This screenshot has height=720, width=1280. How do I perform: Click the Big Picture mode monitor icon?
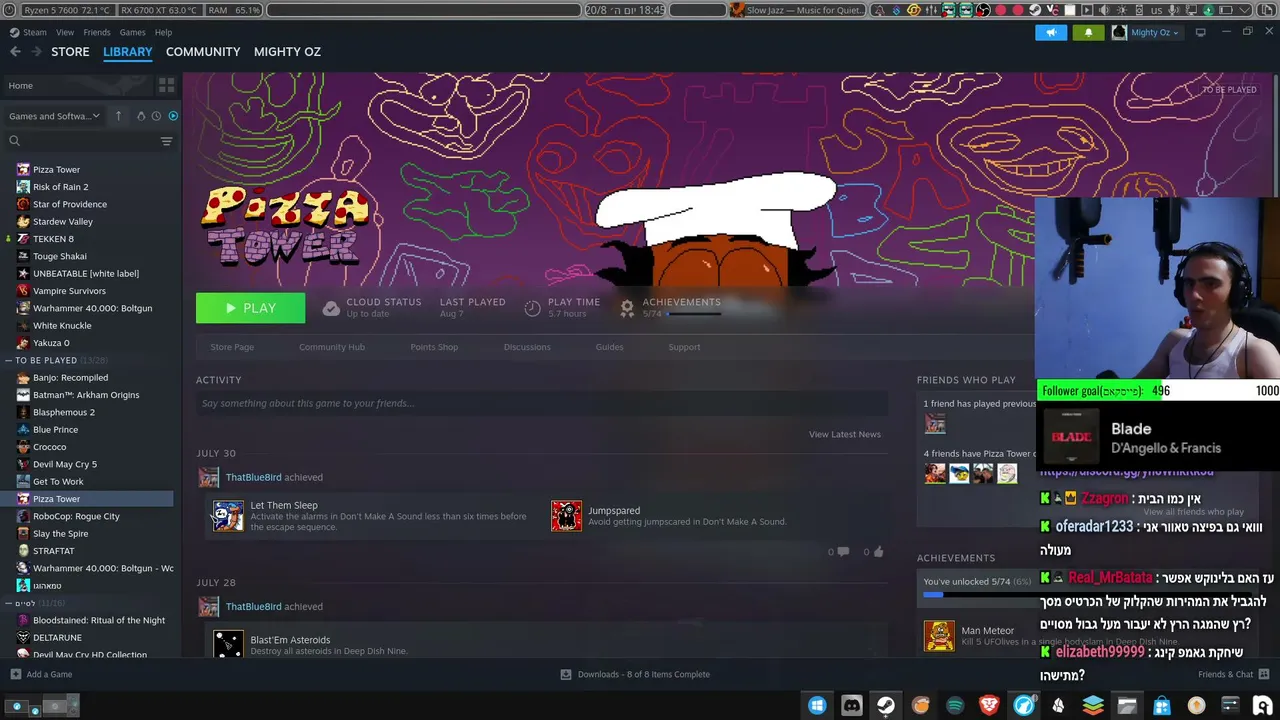(1201, 32)
